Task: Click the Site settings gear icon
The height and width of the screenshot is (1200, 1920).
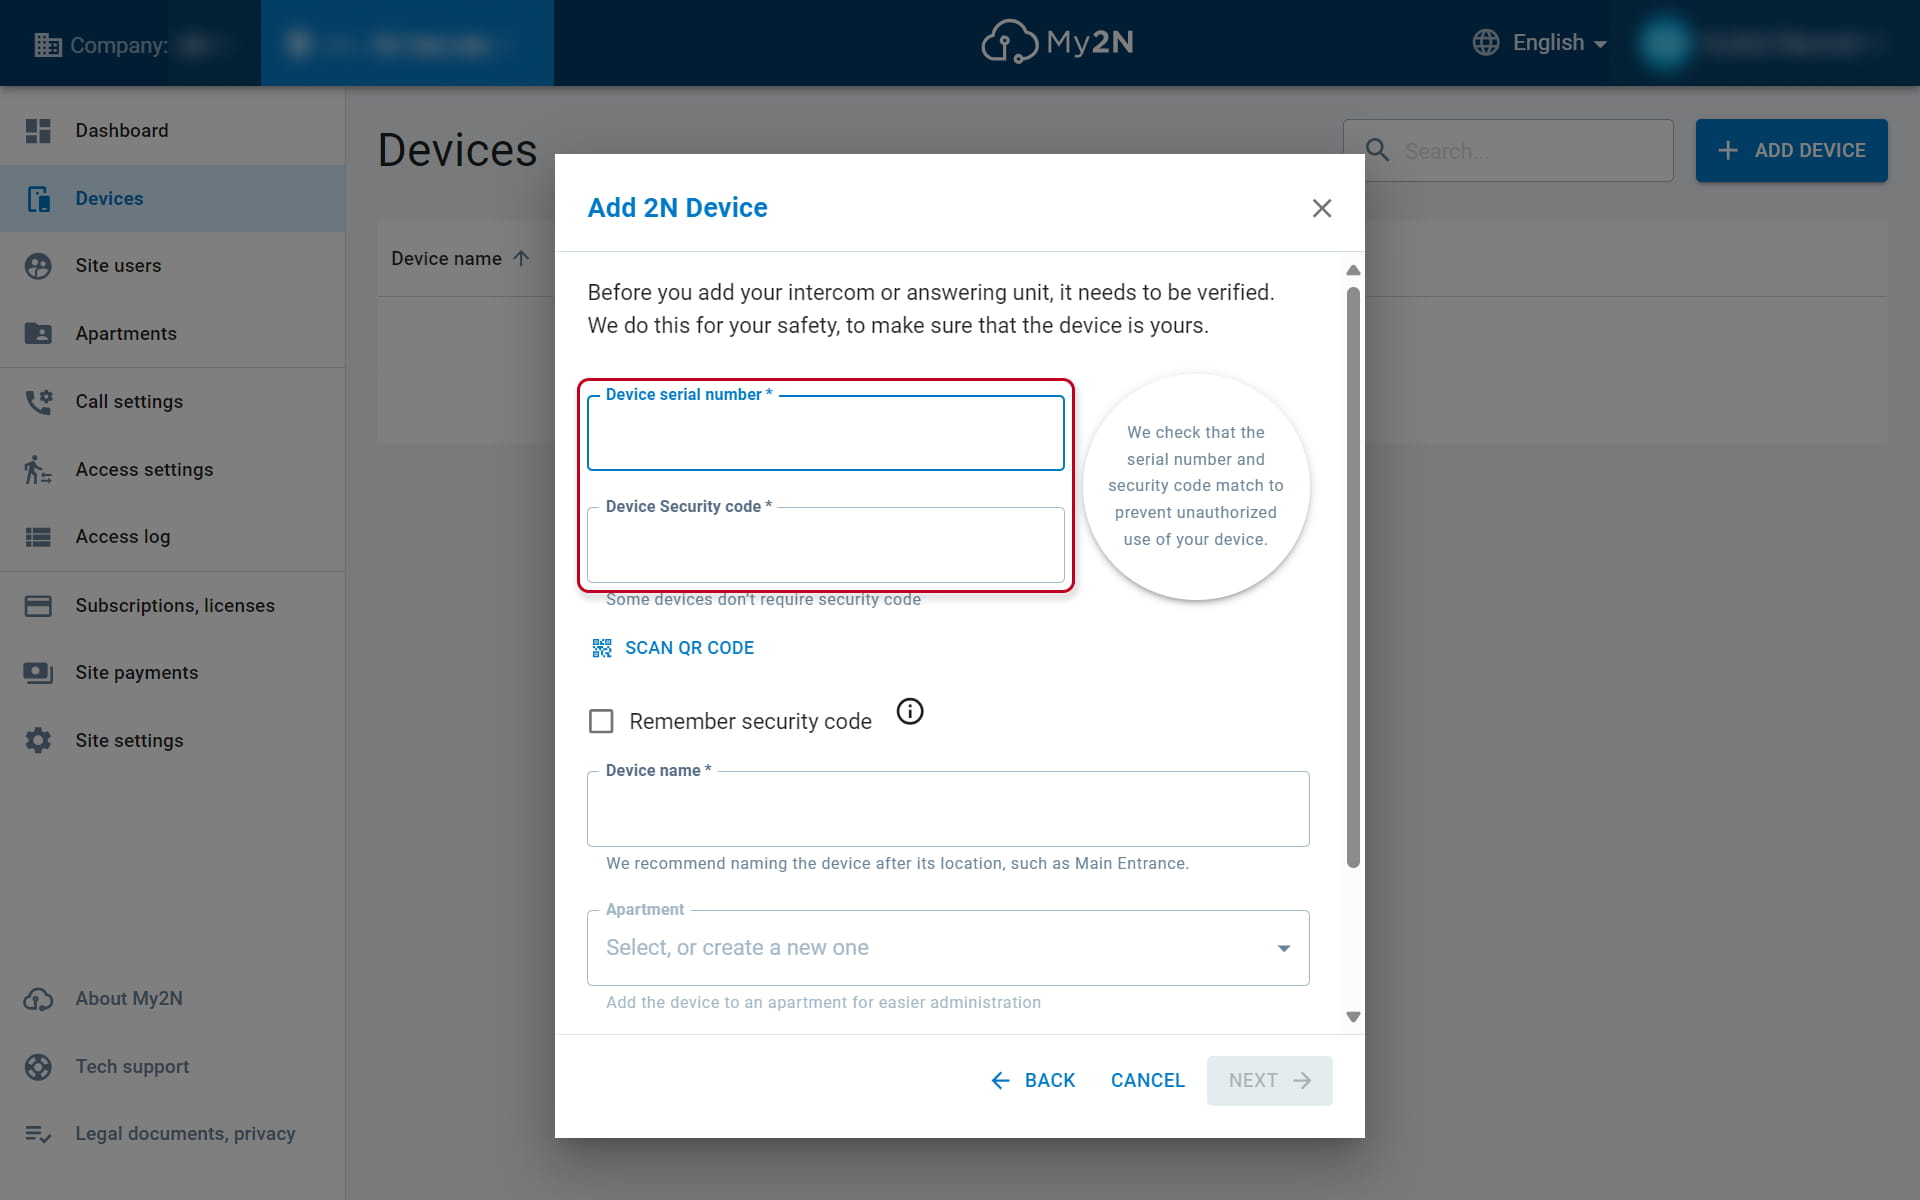Action: tap(38, 740)
